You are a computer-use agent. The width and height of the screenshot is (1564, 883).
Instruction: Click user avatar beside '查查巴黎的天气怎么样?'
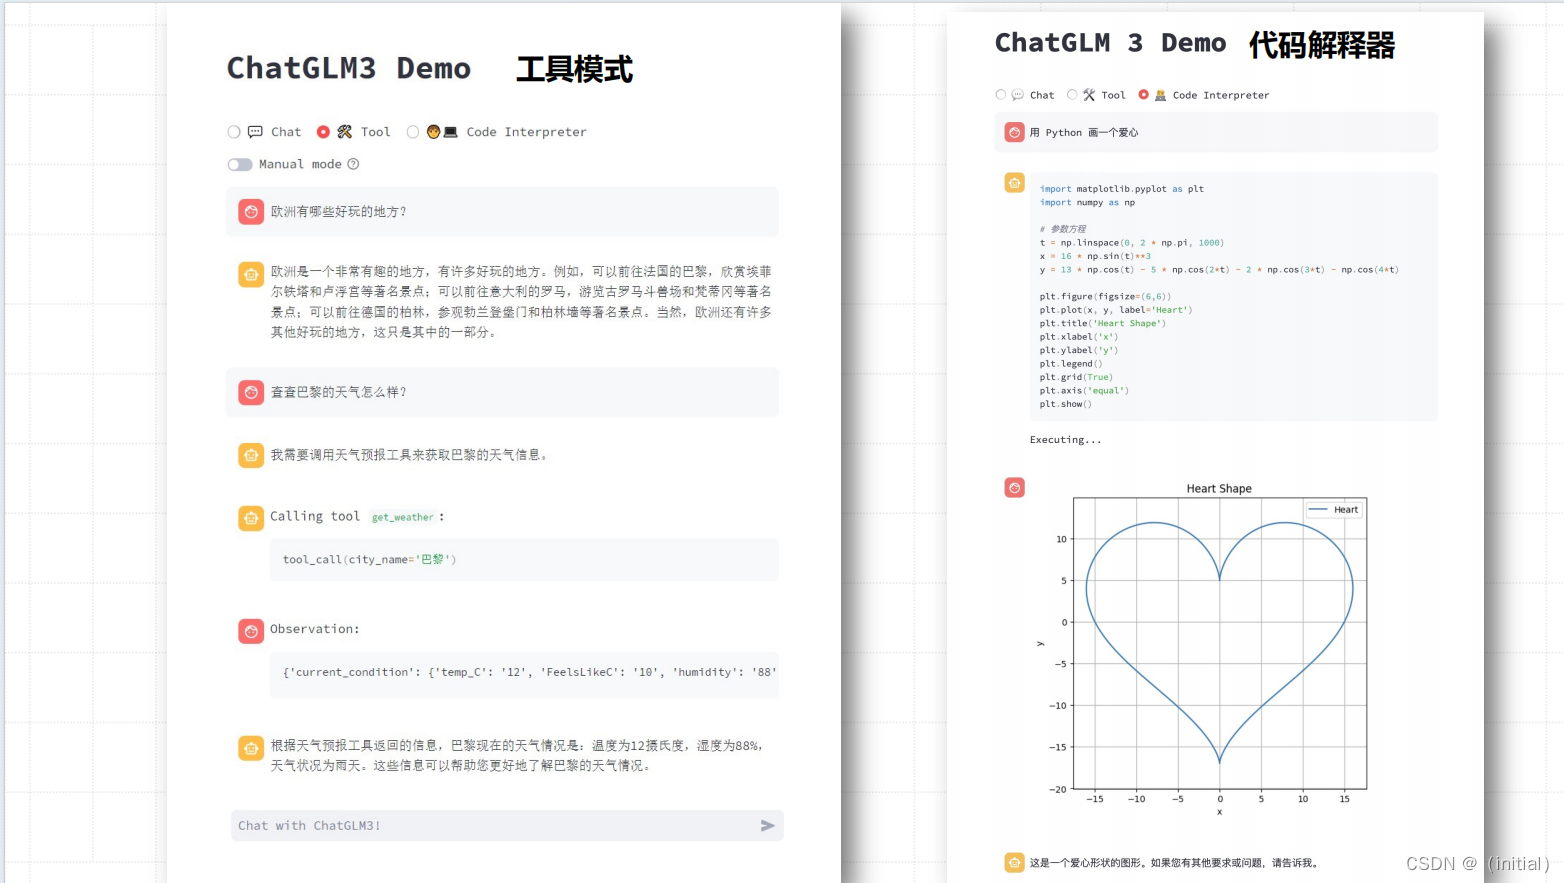tap(251, 392)
